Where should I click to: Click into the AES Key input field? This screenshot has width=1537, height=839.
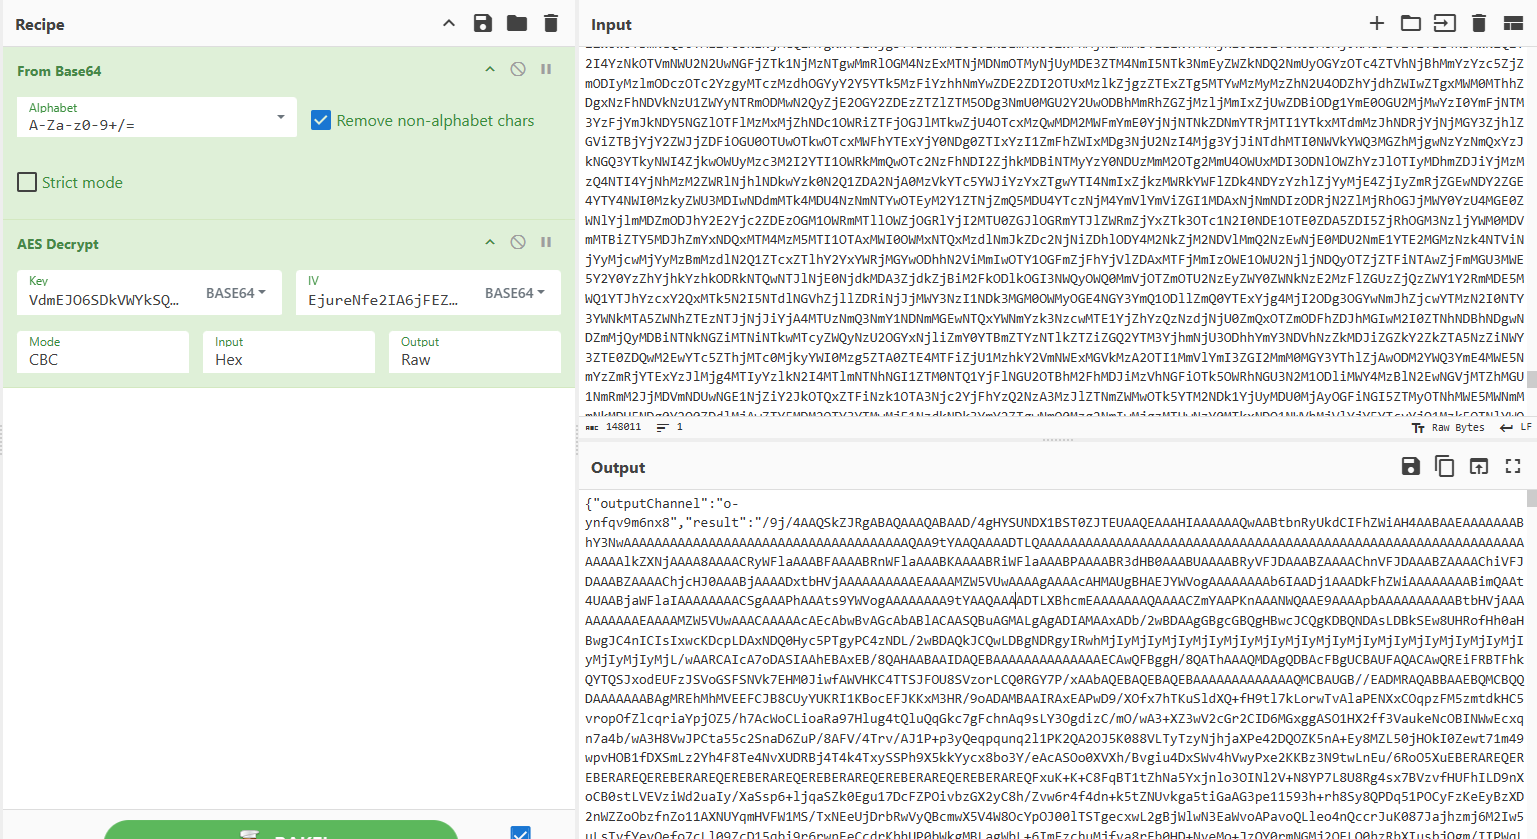[x=105, y=299]
